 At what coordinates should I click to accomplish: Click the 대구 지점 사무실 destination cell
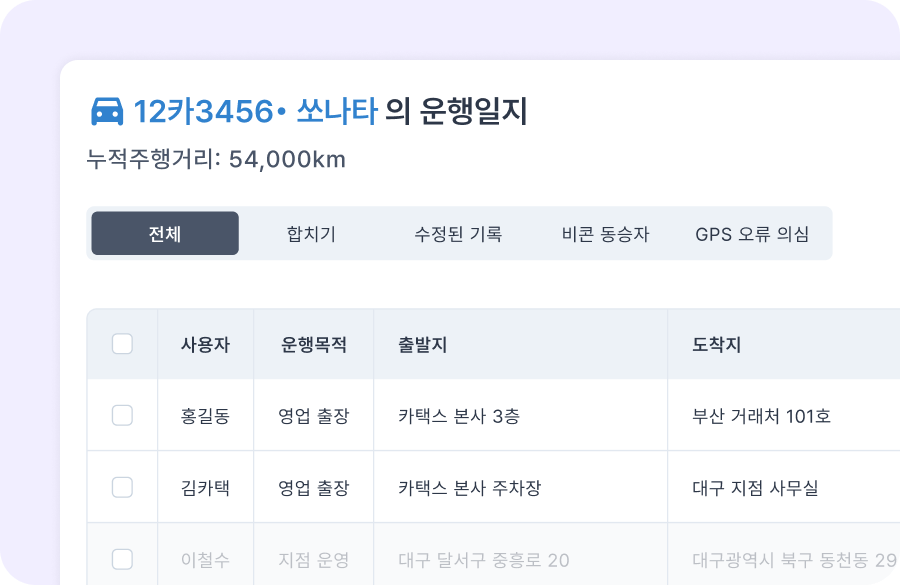pos(755,488)
